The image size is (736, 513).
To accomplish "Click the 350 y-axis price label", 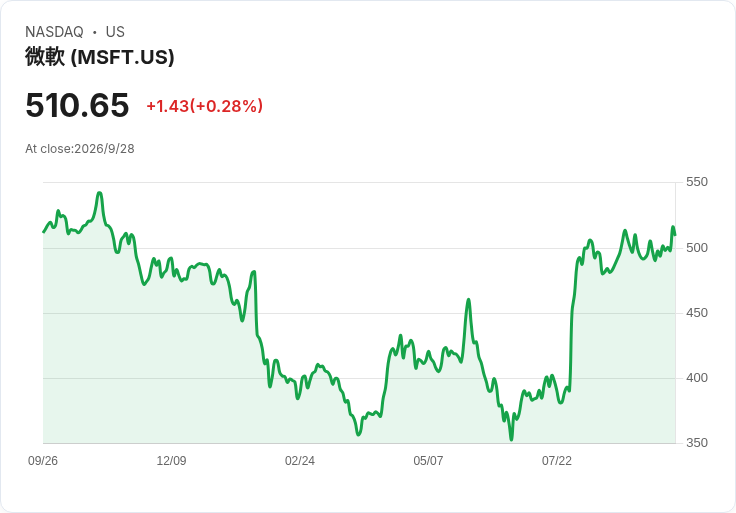I will pos(697,443).
